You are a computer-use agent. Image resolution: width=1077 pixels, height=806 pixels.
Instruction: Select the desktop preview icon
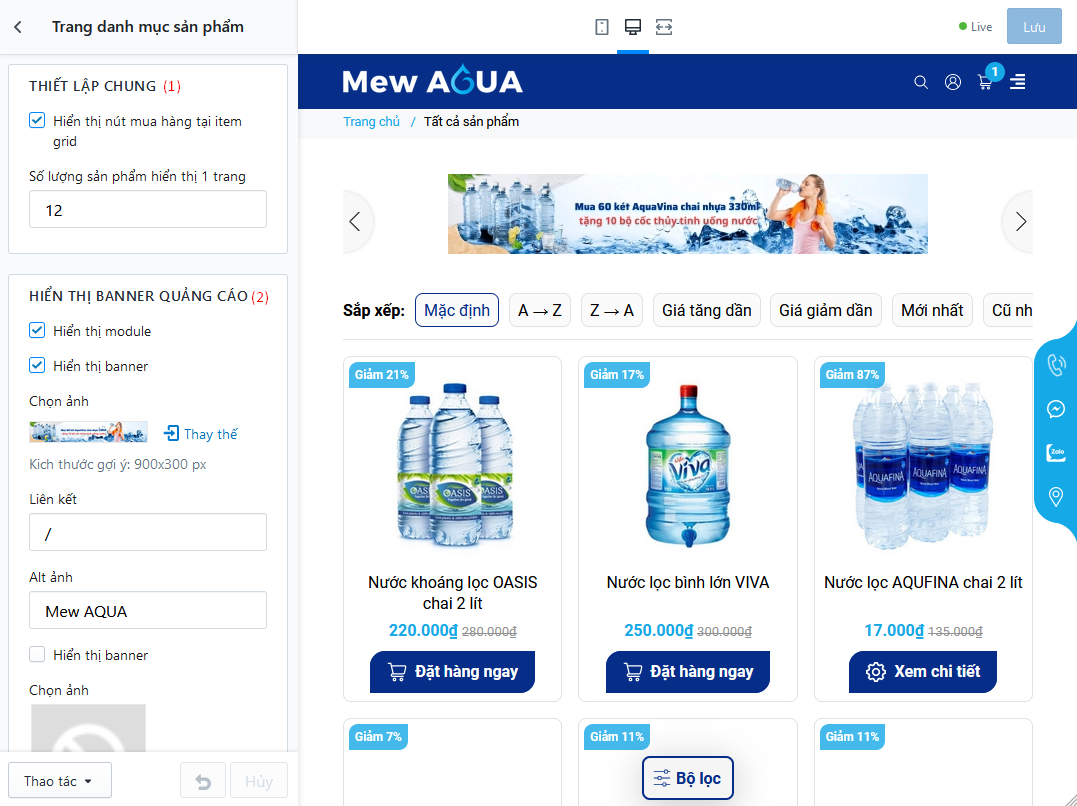633,27
